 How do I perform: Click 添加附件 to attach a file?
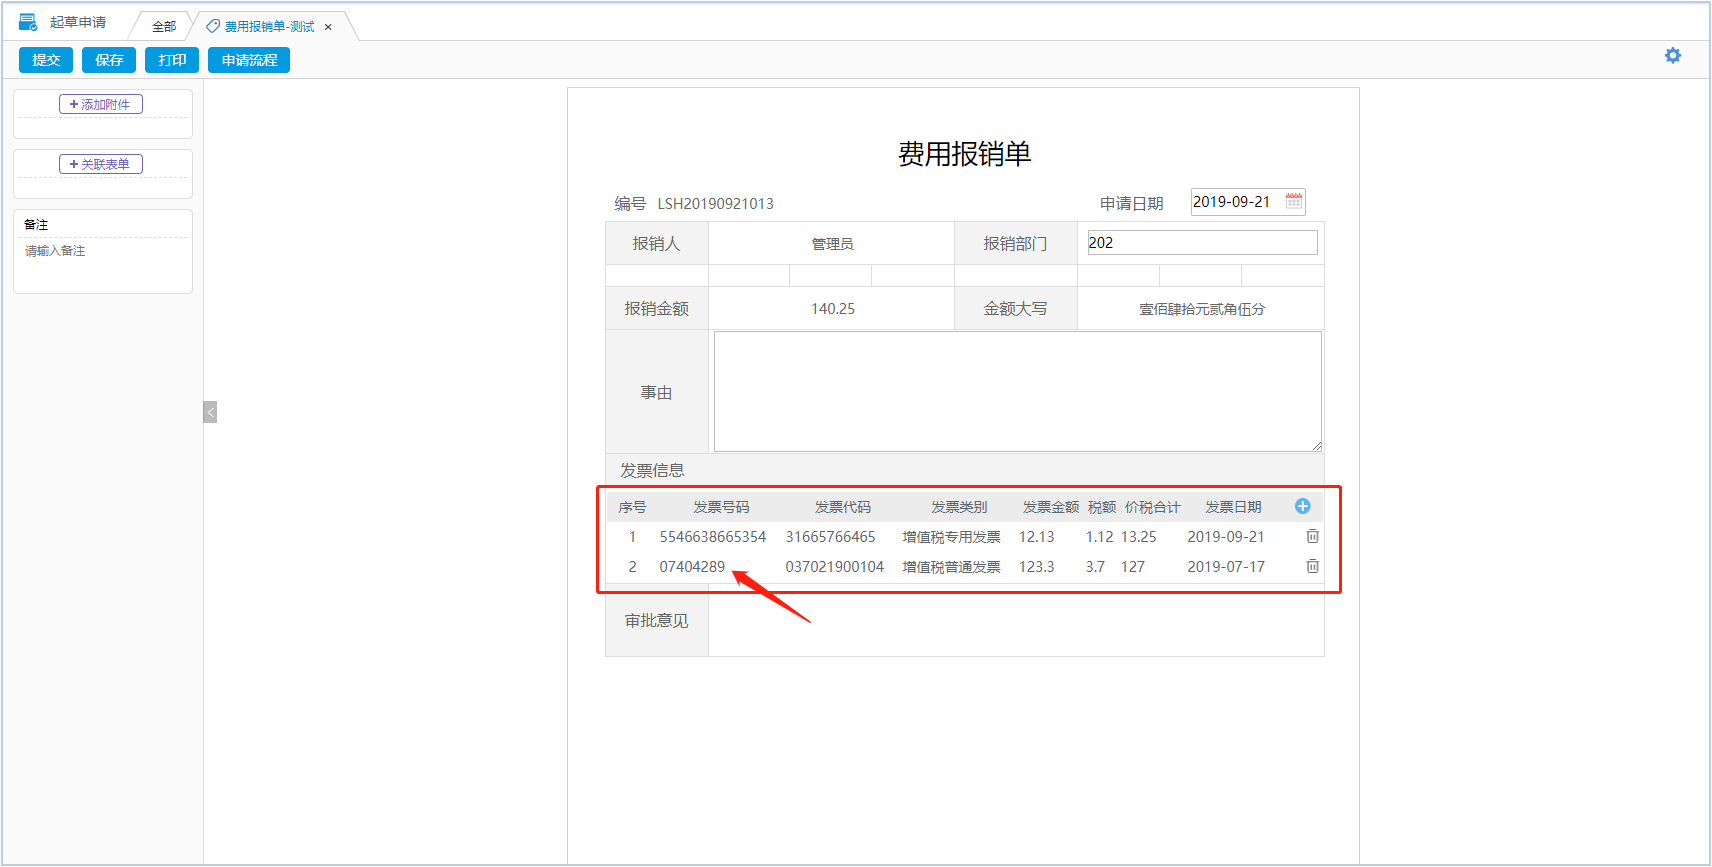click(101, 104)
